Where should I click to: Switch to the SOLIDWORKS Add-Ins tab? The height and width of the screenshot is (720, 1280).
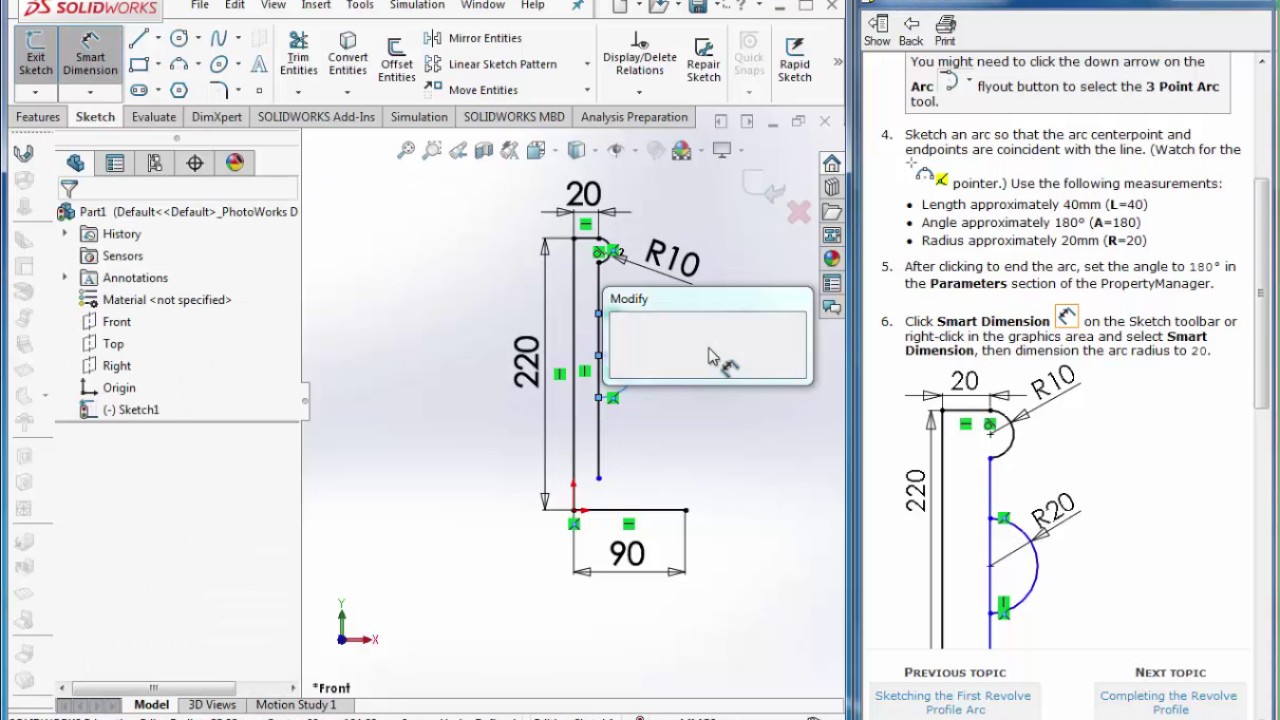[x=316, y=117]
